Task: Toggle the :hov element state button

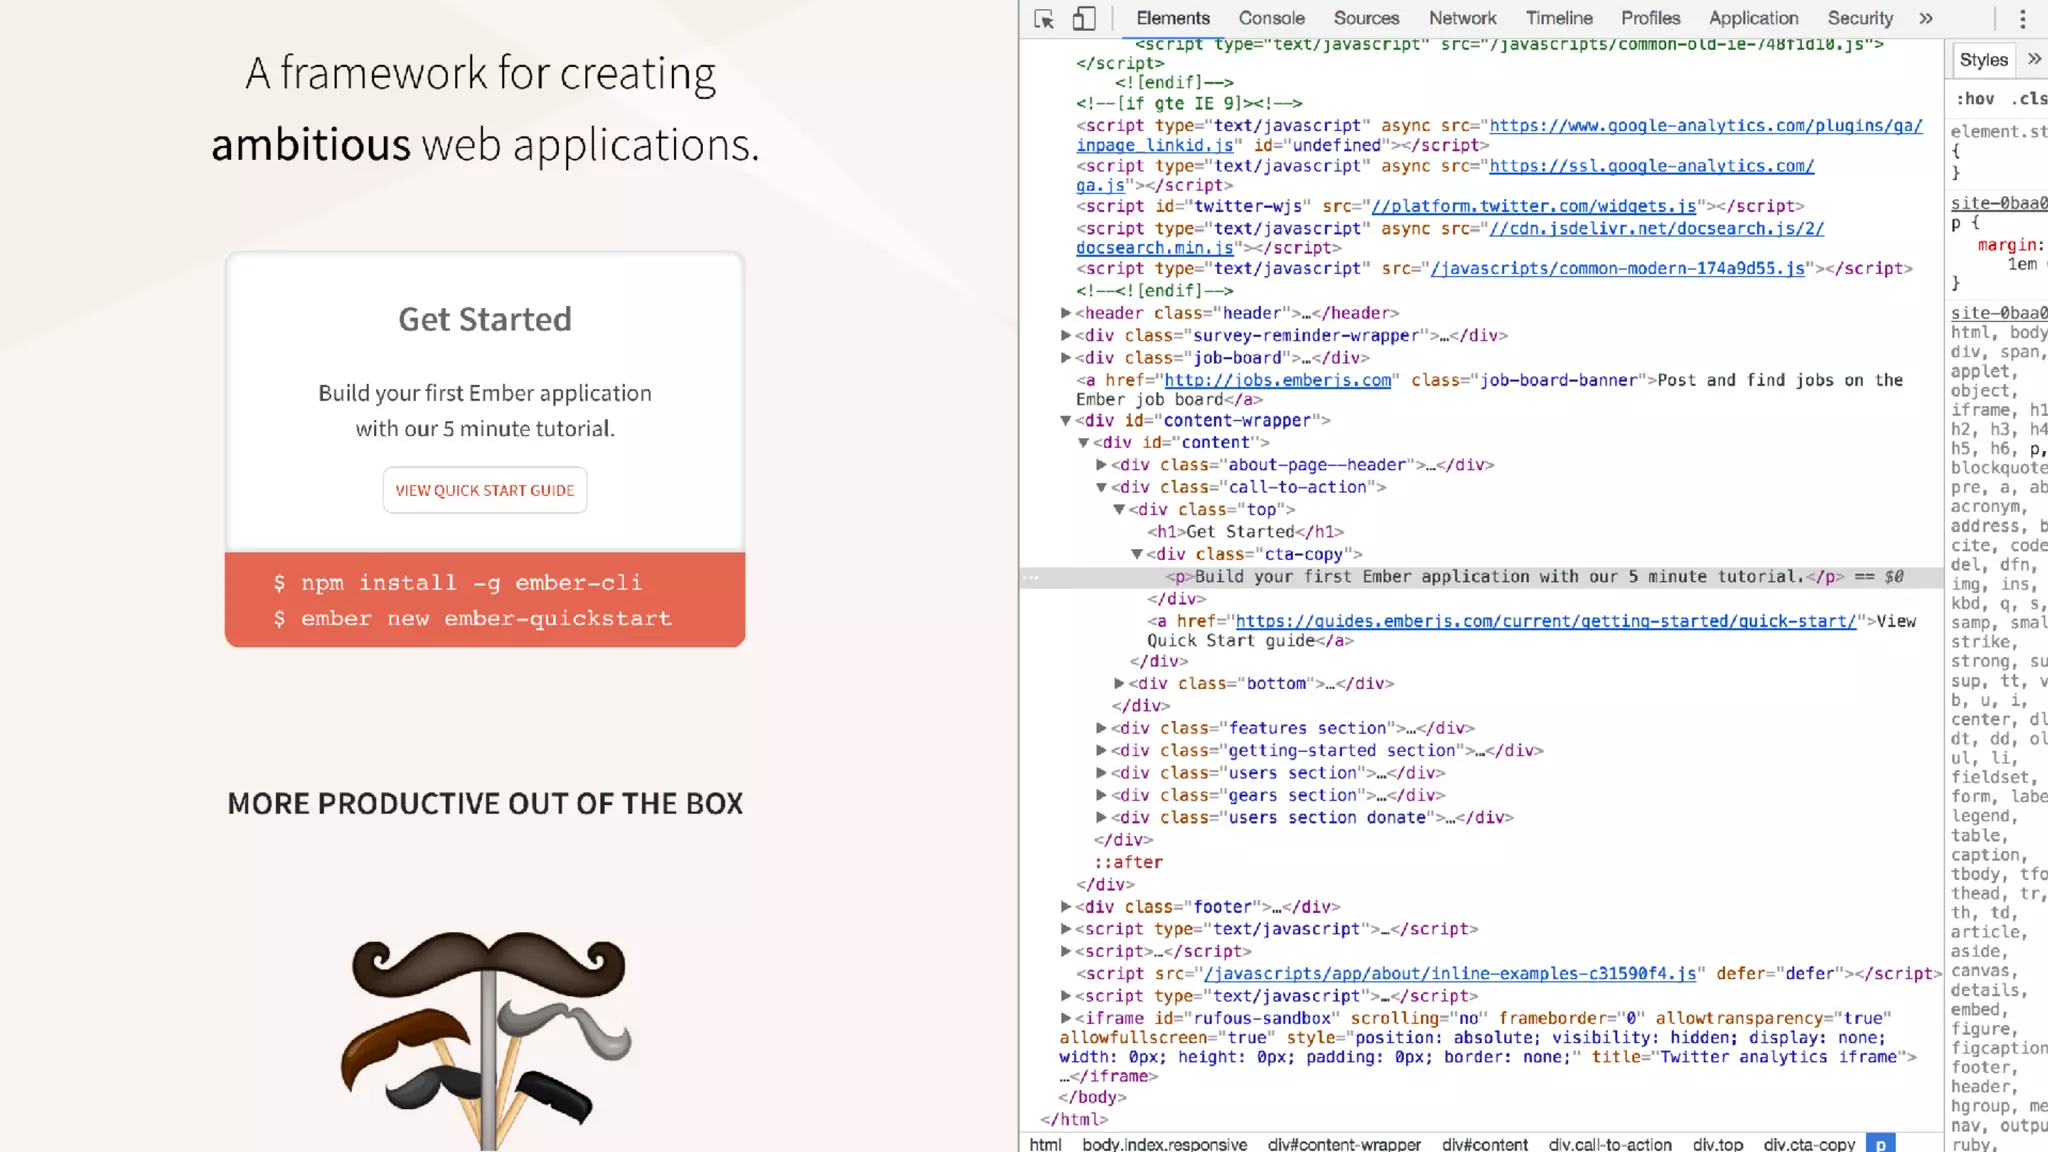Action: point(1975,98)
